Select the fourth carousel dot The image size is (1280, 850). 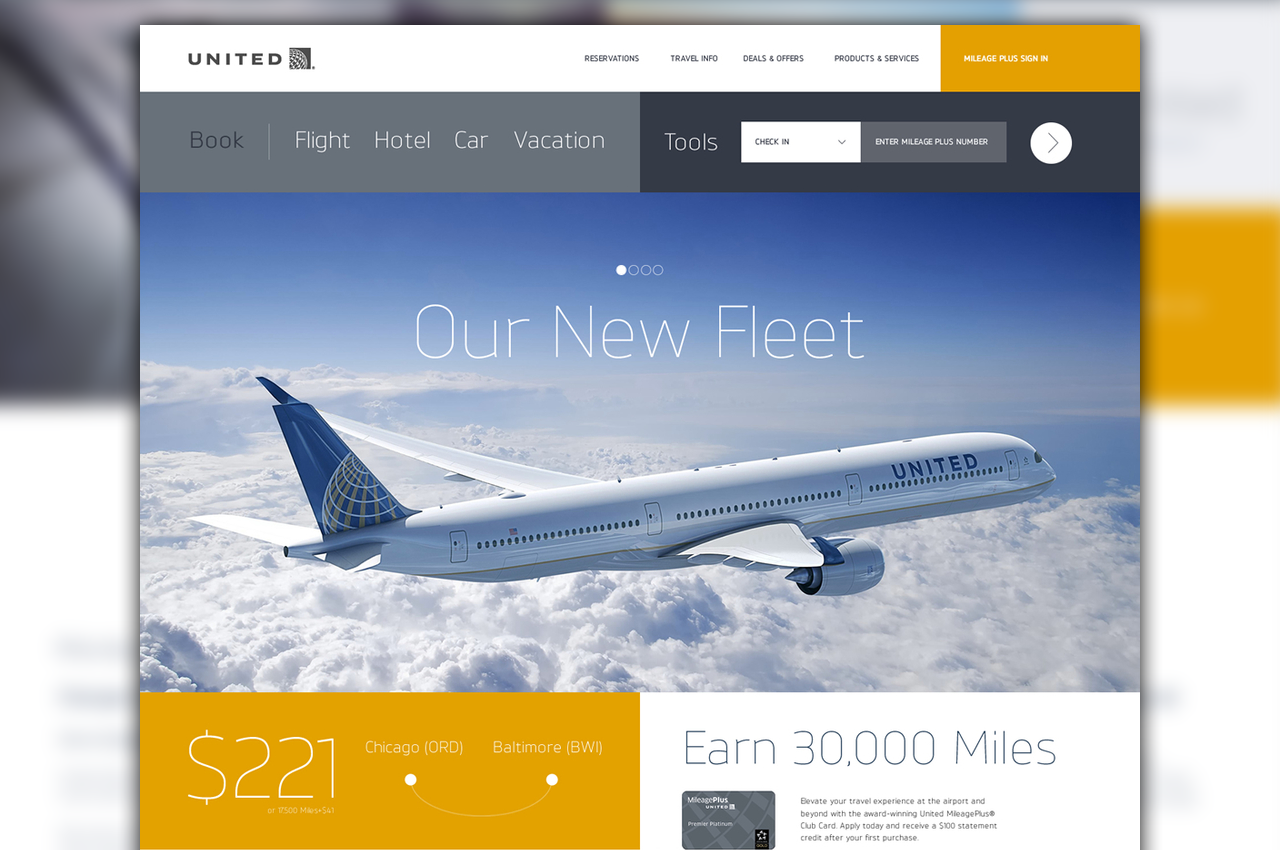(658, 270)
